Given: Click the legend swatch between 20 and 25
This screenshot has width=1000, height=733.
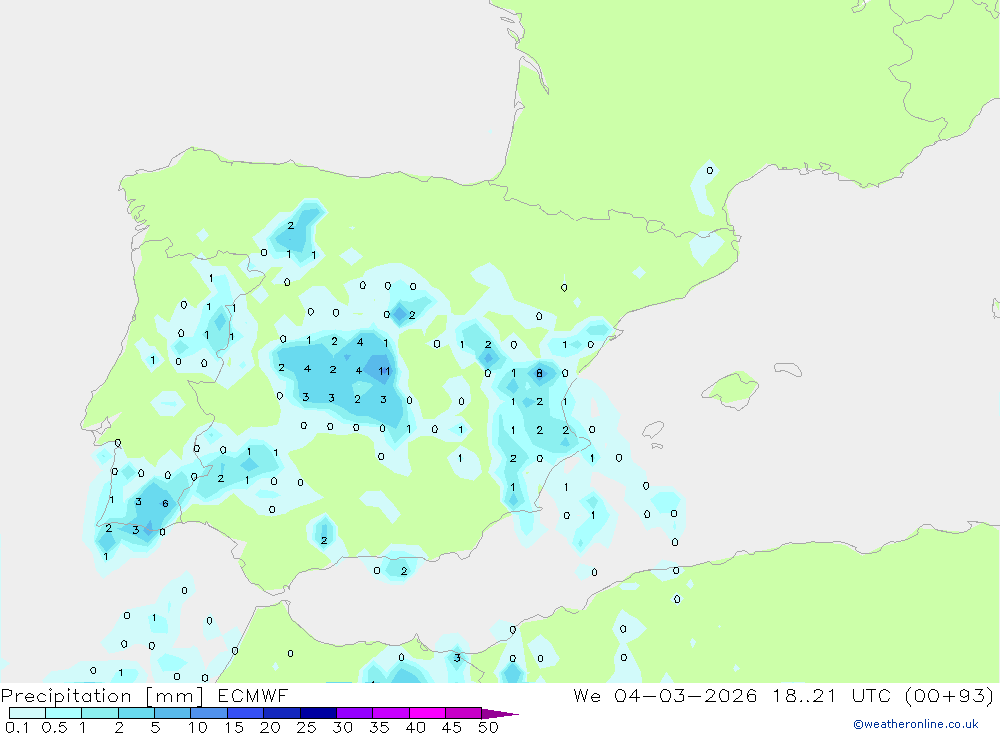Looking at the screenshot, I should [282, 713].
